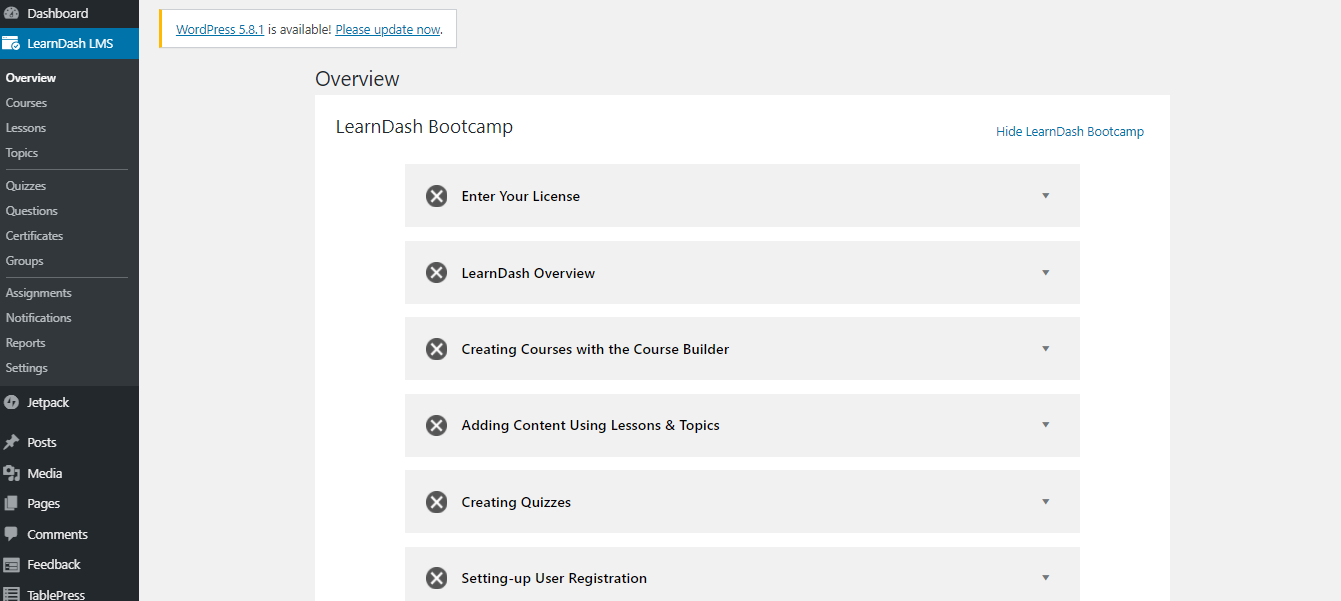Expand the Setting-up User Registration arrow
Screen dimensions: 1341x601
pos(1046,578)
